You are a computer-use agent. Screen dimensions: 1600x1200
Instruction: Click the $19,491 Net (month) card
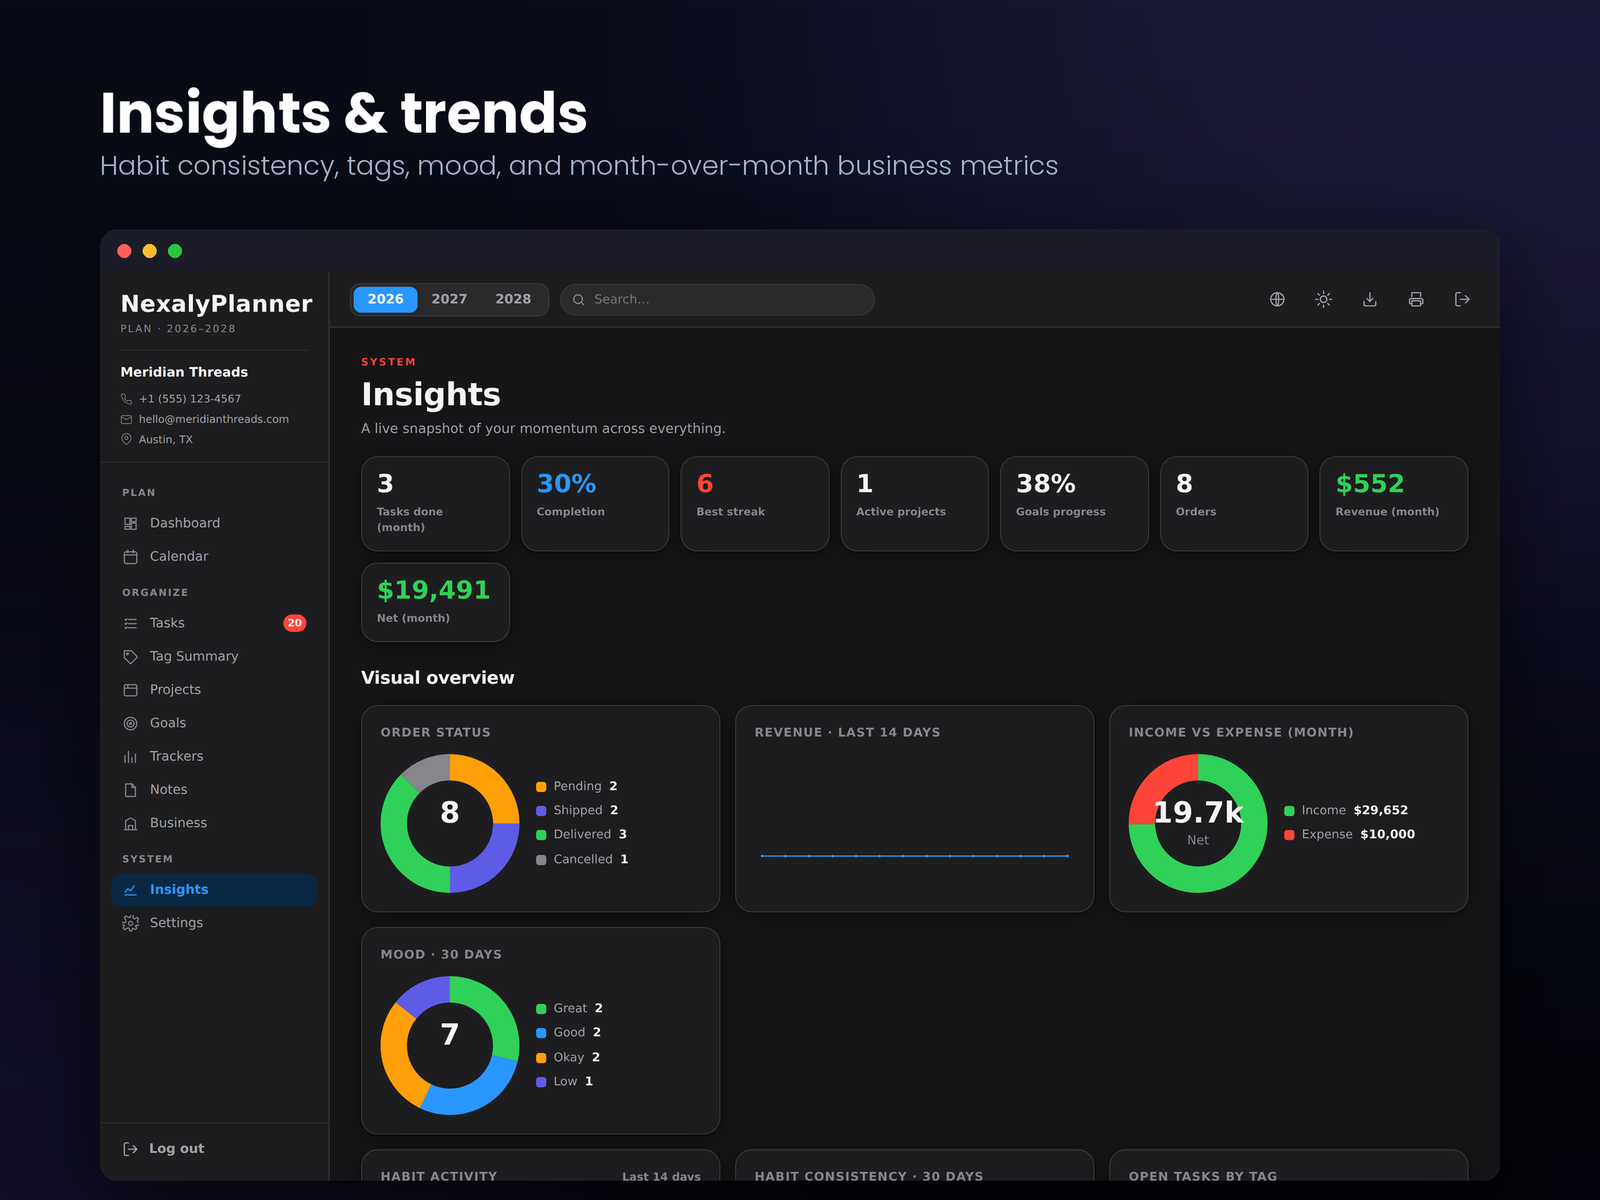435,602
